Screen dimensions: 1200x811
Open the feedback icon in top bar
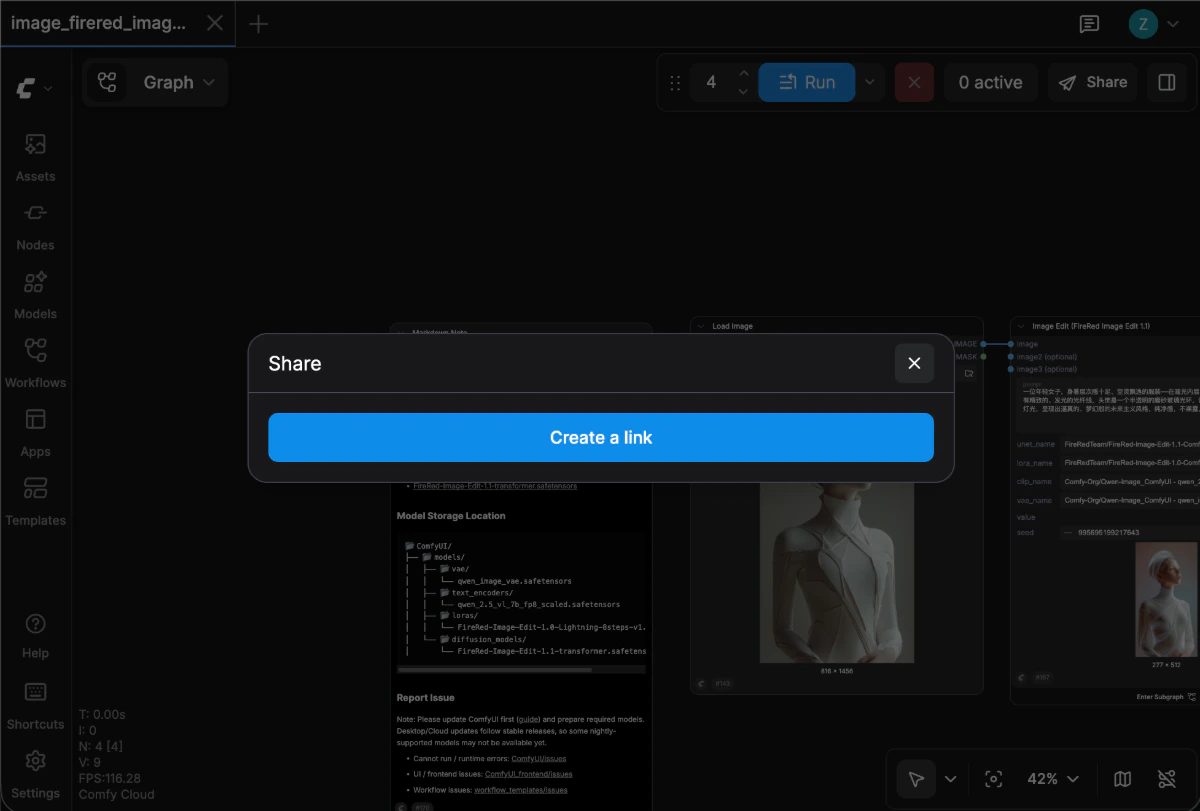click(x=1089, y=23)
